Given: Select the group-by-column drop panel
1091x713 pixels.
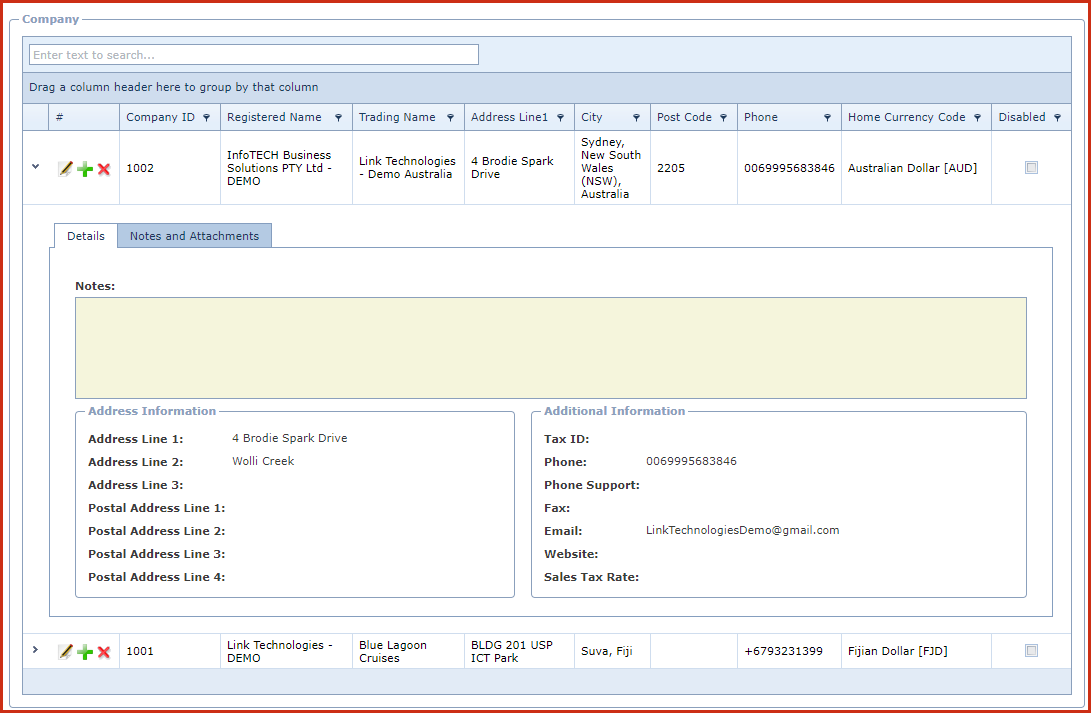Looking at the screenshot, I should click(x=547, y=88).
